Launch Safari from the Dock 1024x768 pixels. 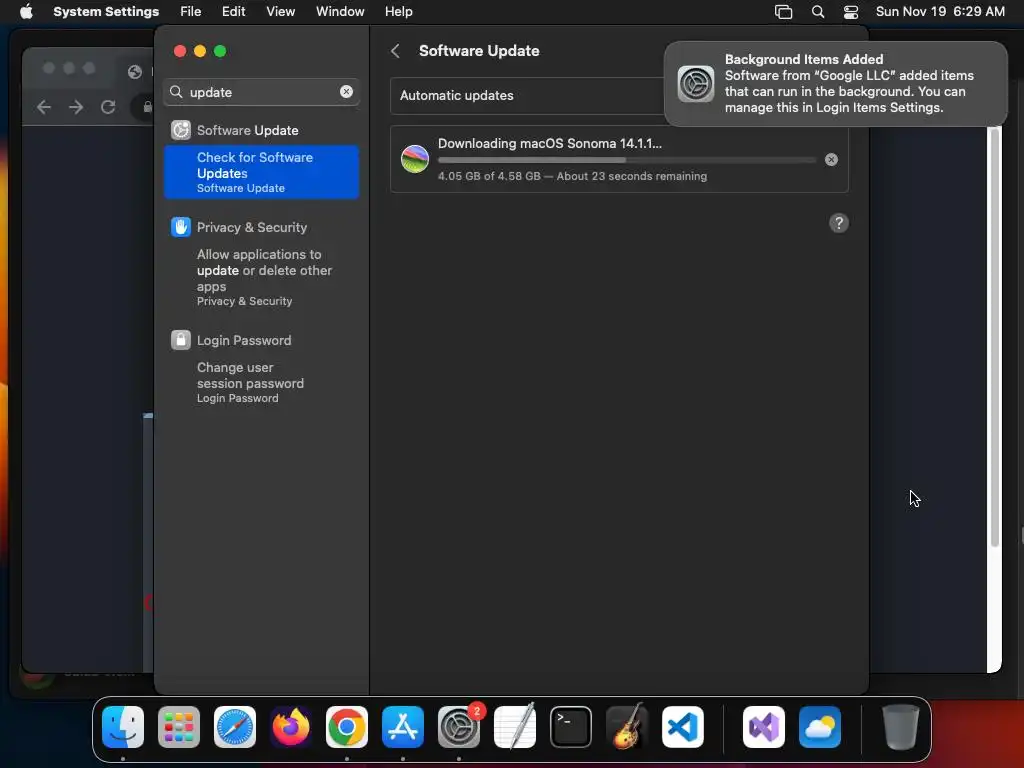coord(235,727)
